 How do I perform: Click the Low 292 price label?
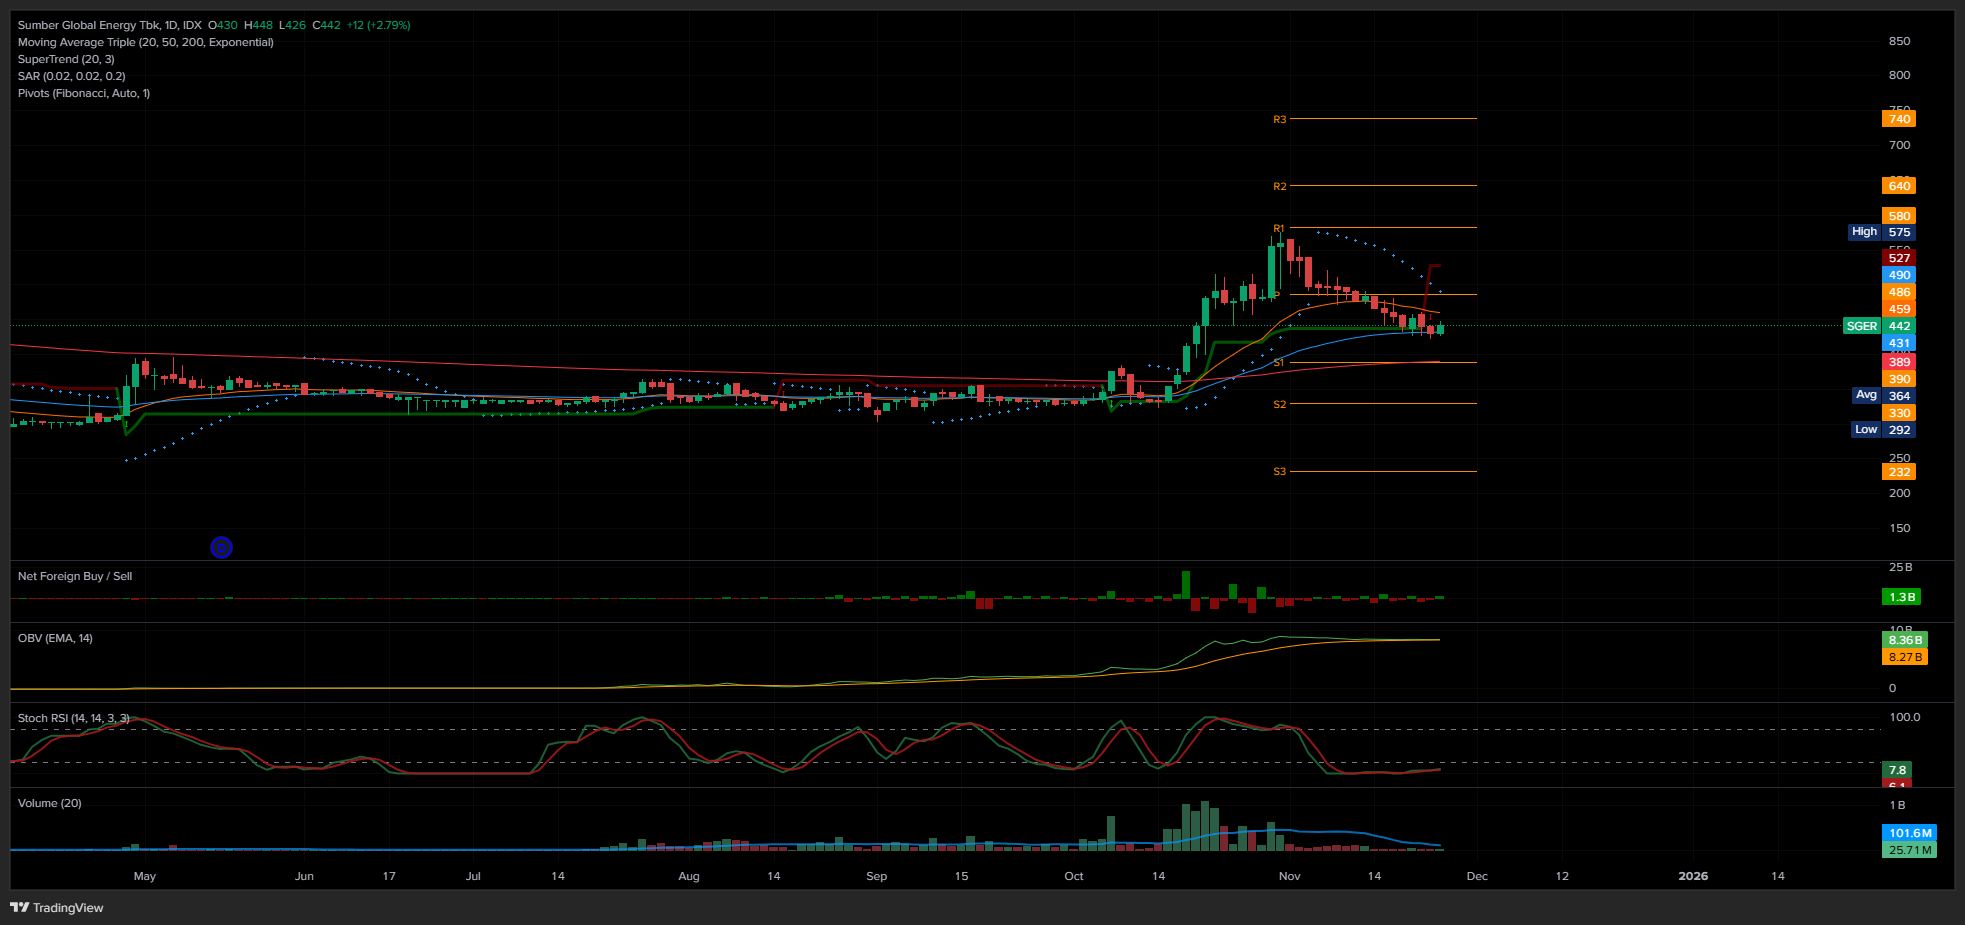click(1880, 430)
